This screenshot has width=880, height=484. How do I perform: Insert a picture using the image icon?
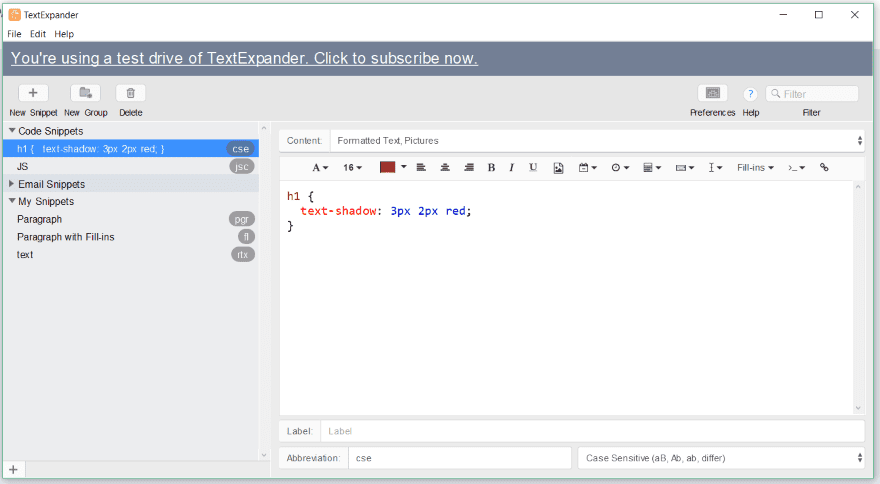coord(558,168)
